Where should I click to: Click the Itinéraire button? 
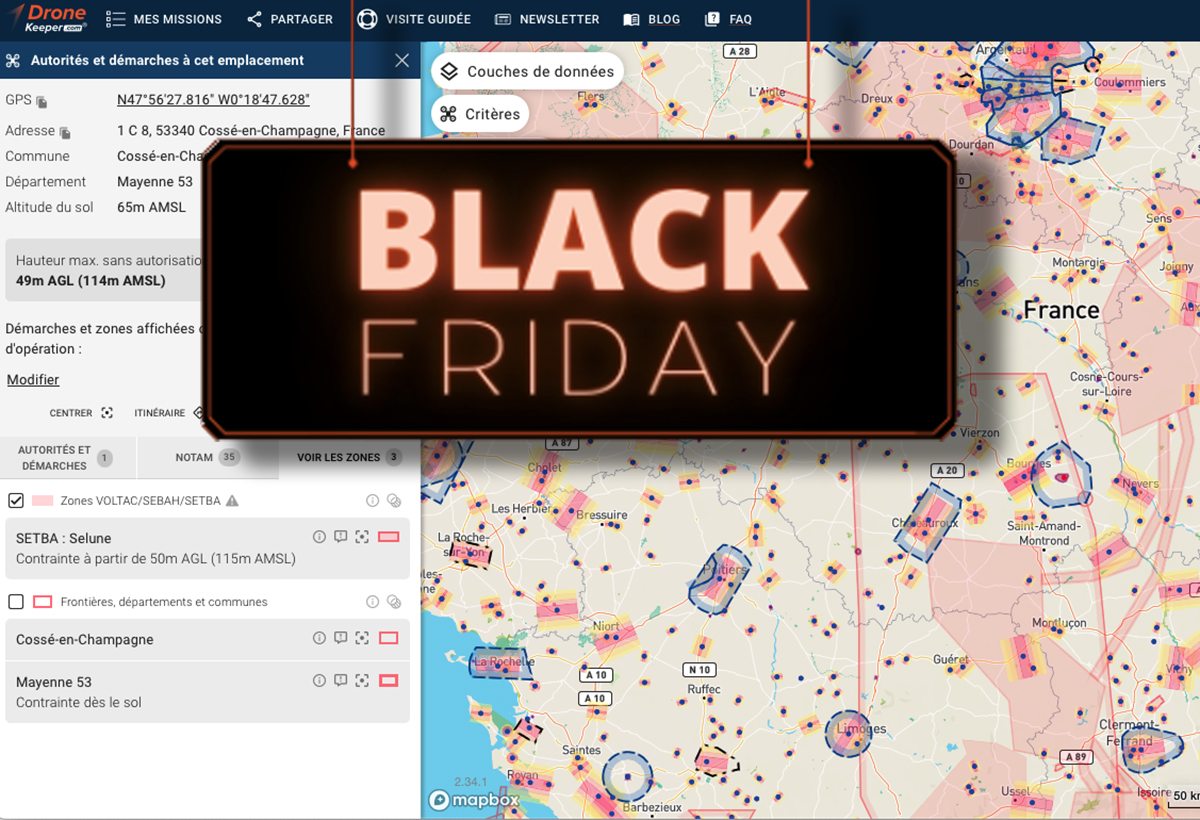[168, 413]
